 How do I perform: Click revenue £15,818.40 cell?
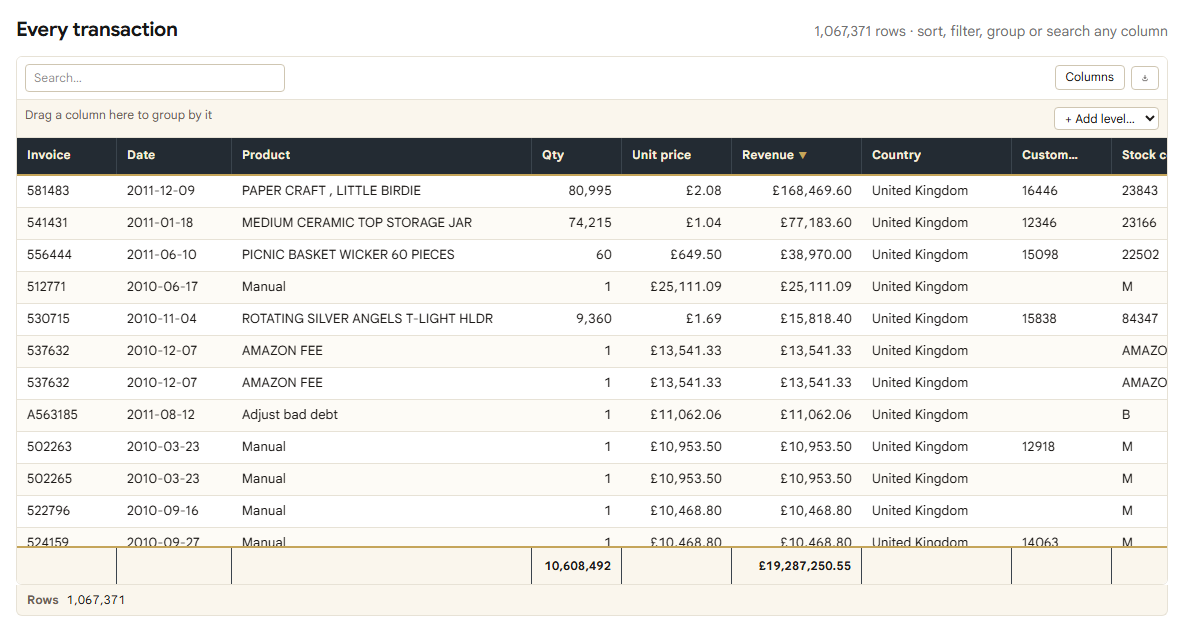click(x=797, y=319)
